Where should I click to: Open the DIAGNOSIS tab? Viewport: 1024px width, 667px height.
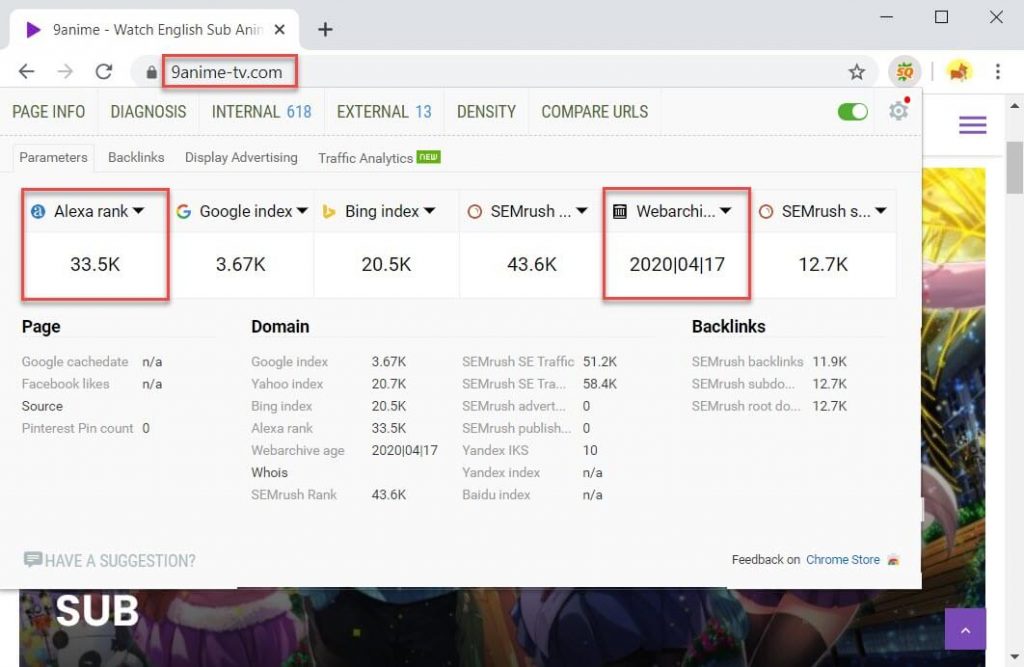point(148,112)
